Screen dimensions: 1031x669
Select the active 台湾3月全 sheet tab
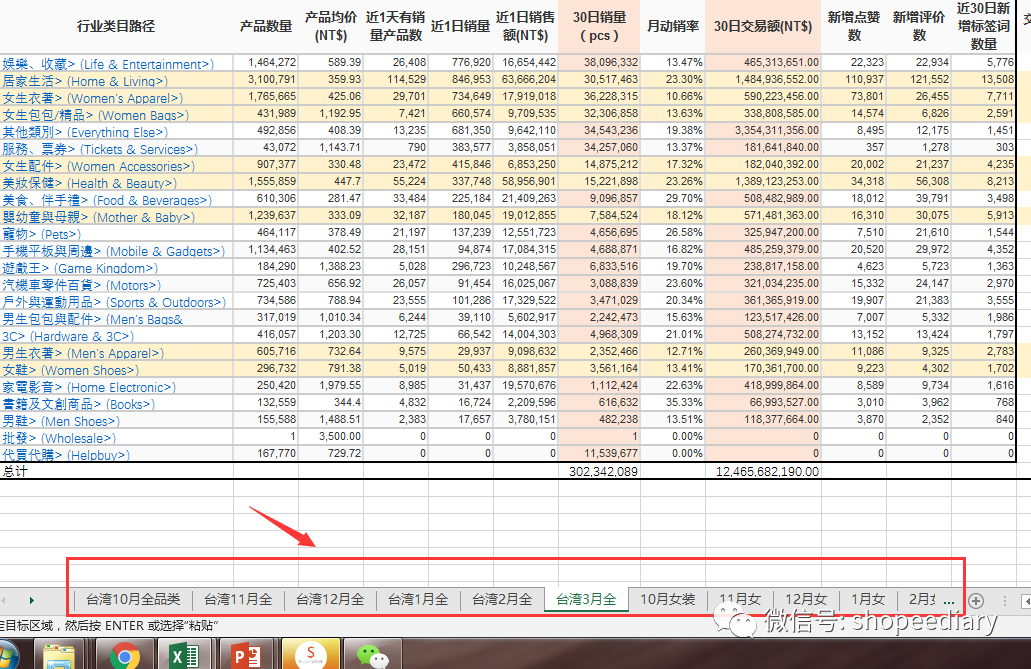point(586,599)
